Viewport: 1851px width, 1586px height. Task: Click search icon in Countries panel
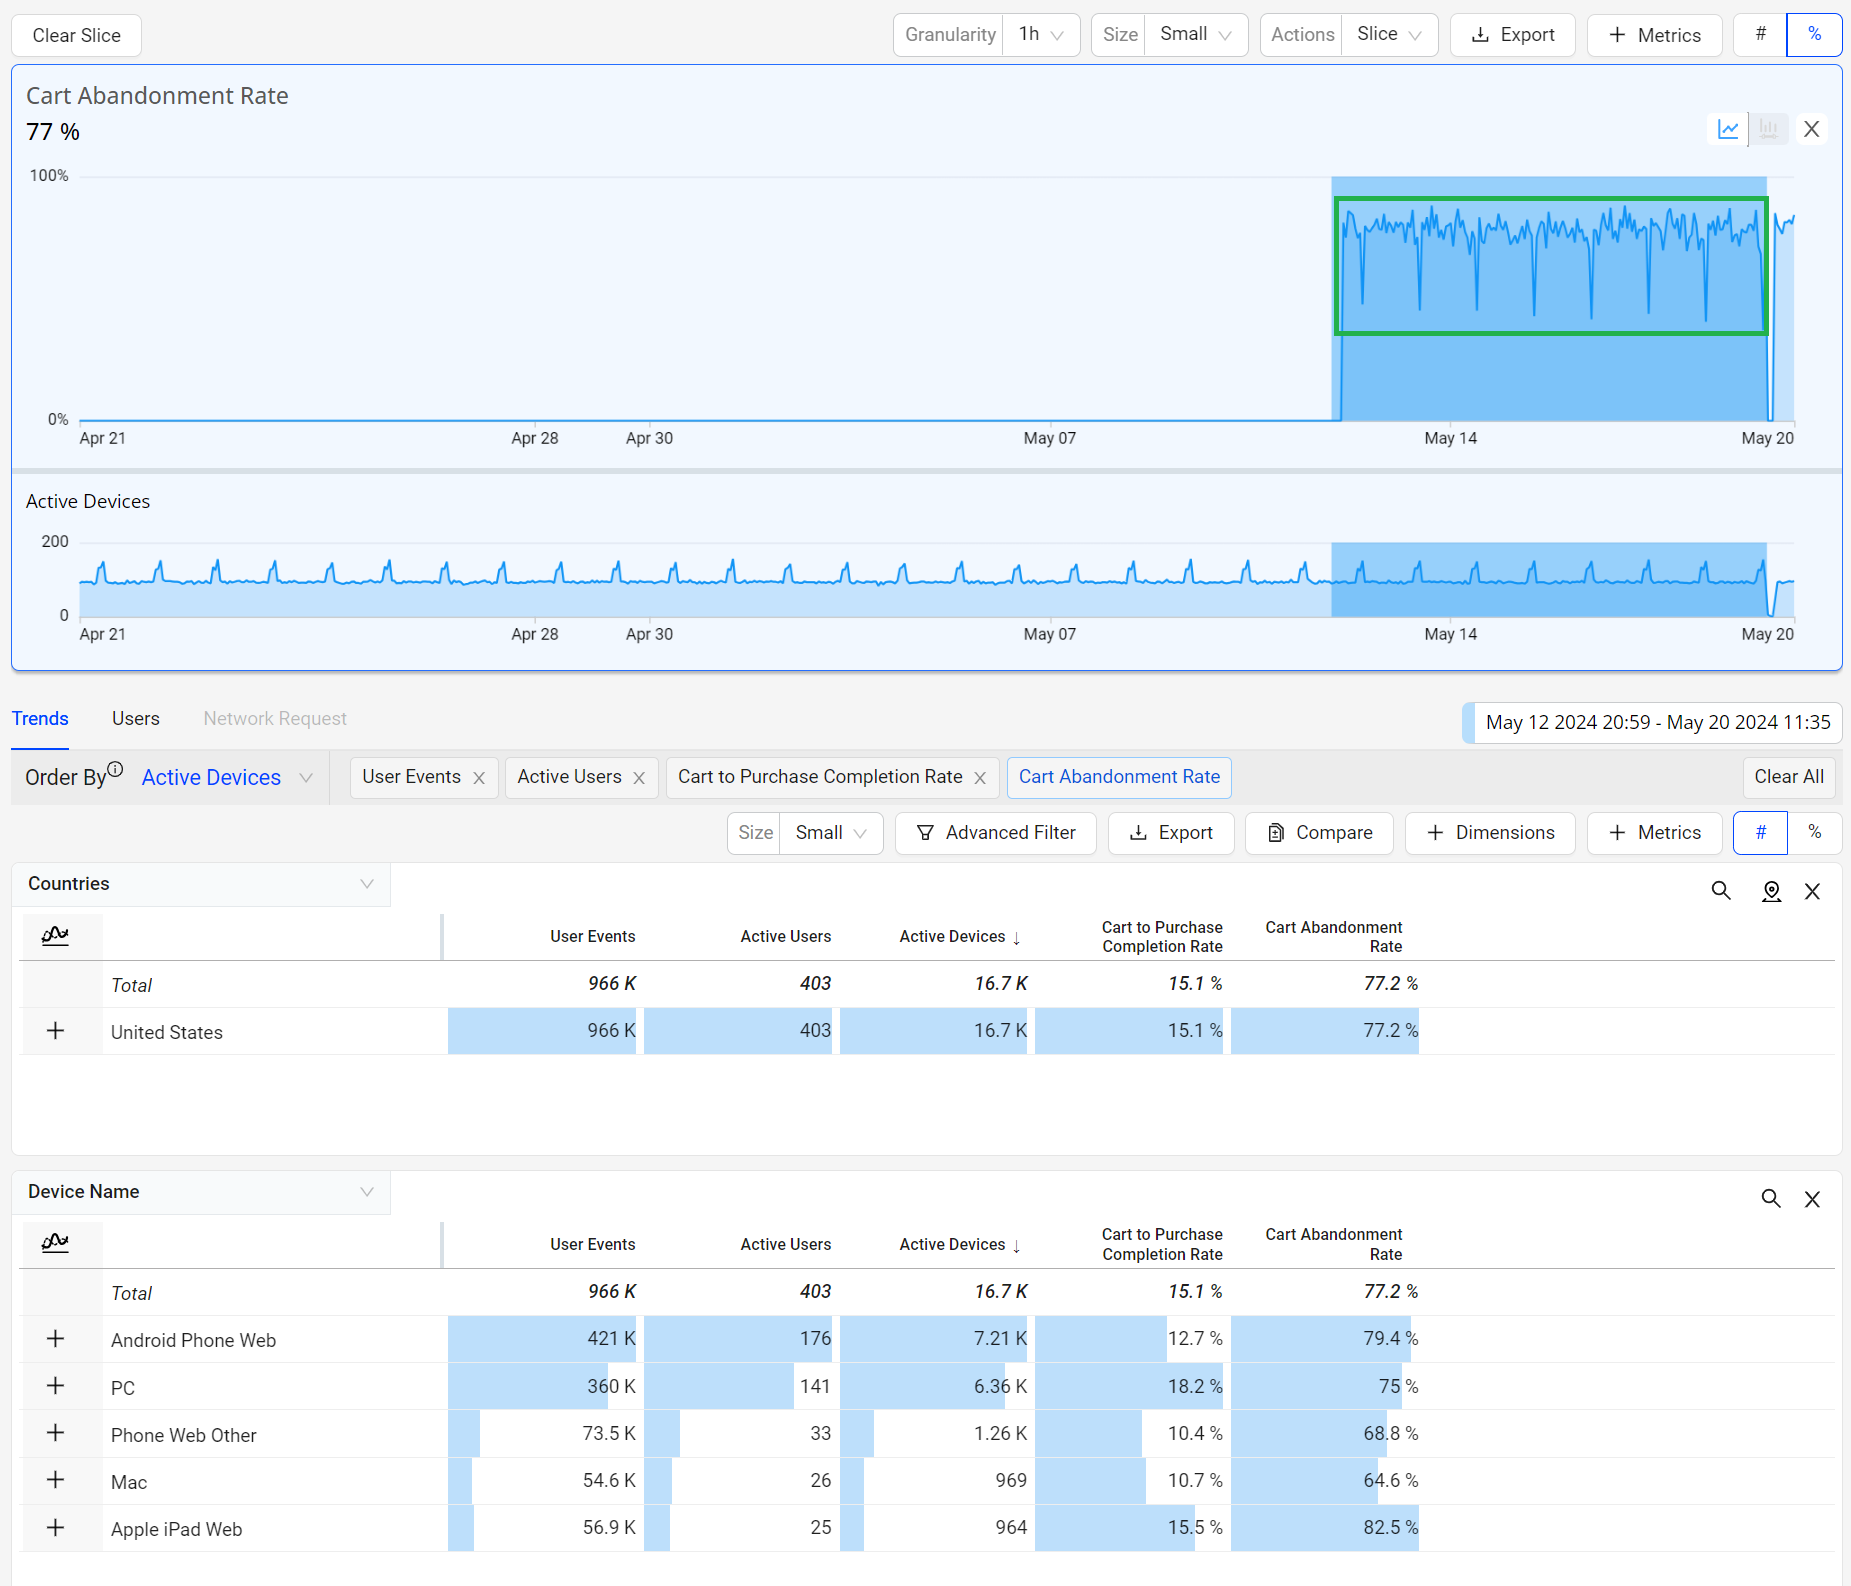[1721, 891]
